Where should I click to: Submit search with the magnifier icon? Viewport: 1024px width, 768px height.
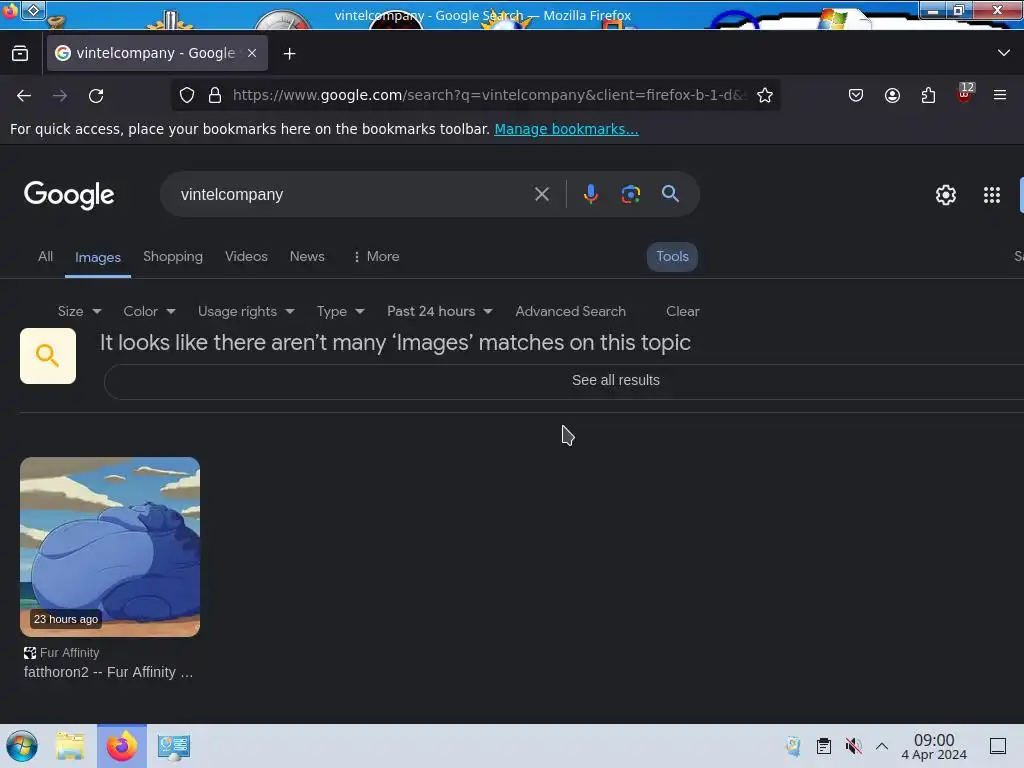click(670, 193)
